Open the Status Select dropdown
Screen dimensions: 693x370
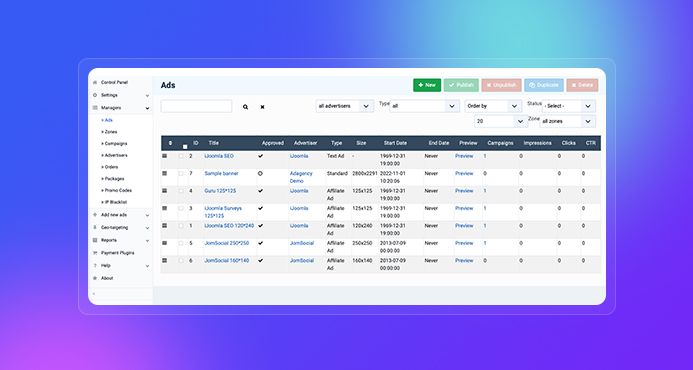coord(569,106)
